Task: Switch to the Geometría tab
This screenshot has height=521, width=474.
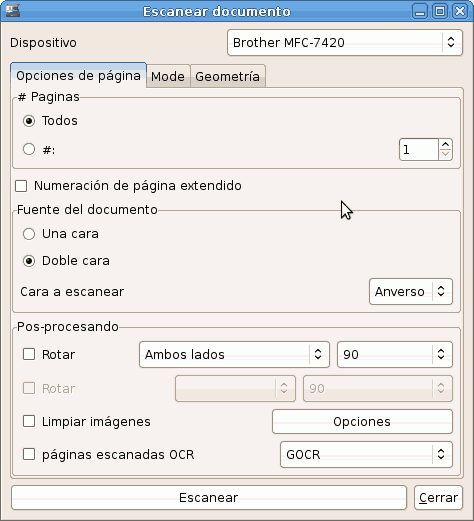Action: [228, 76]
